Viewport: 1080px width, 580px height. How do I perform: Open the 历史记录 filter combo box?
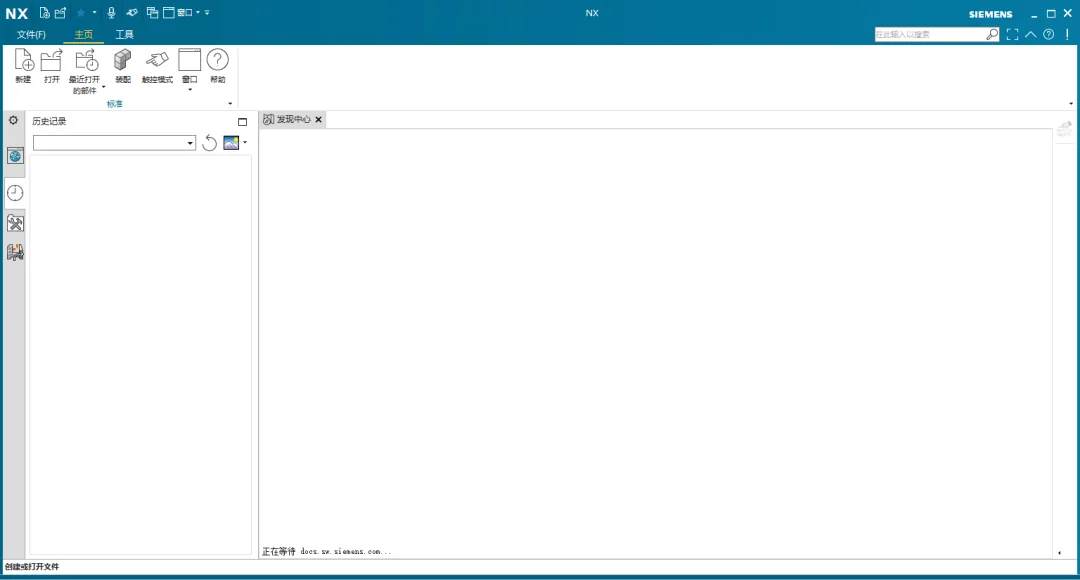(x=114, y=143)
